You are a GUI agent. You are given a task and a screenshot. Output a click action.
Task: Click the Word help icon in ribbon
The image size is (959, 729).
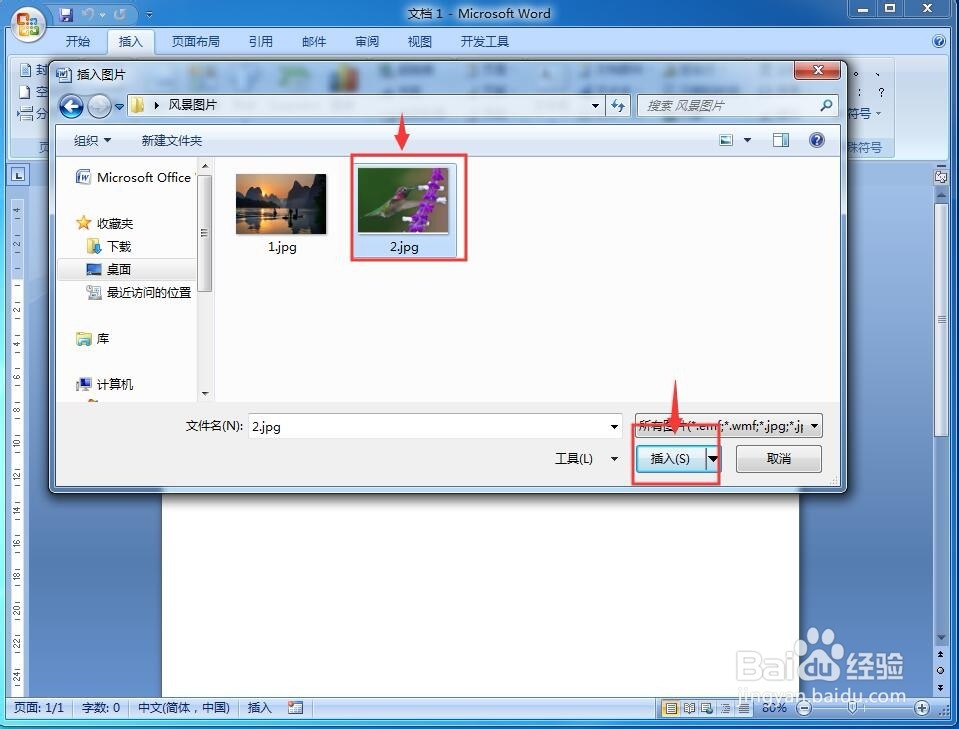pyautogui.click(x=939, y=41)
